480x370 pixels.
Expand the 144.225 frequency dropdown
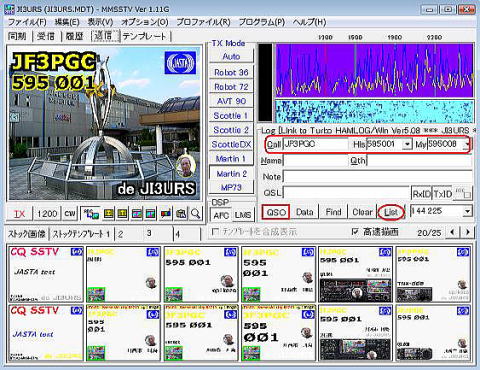point(468,211)
